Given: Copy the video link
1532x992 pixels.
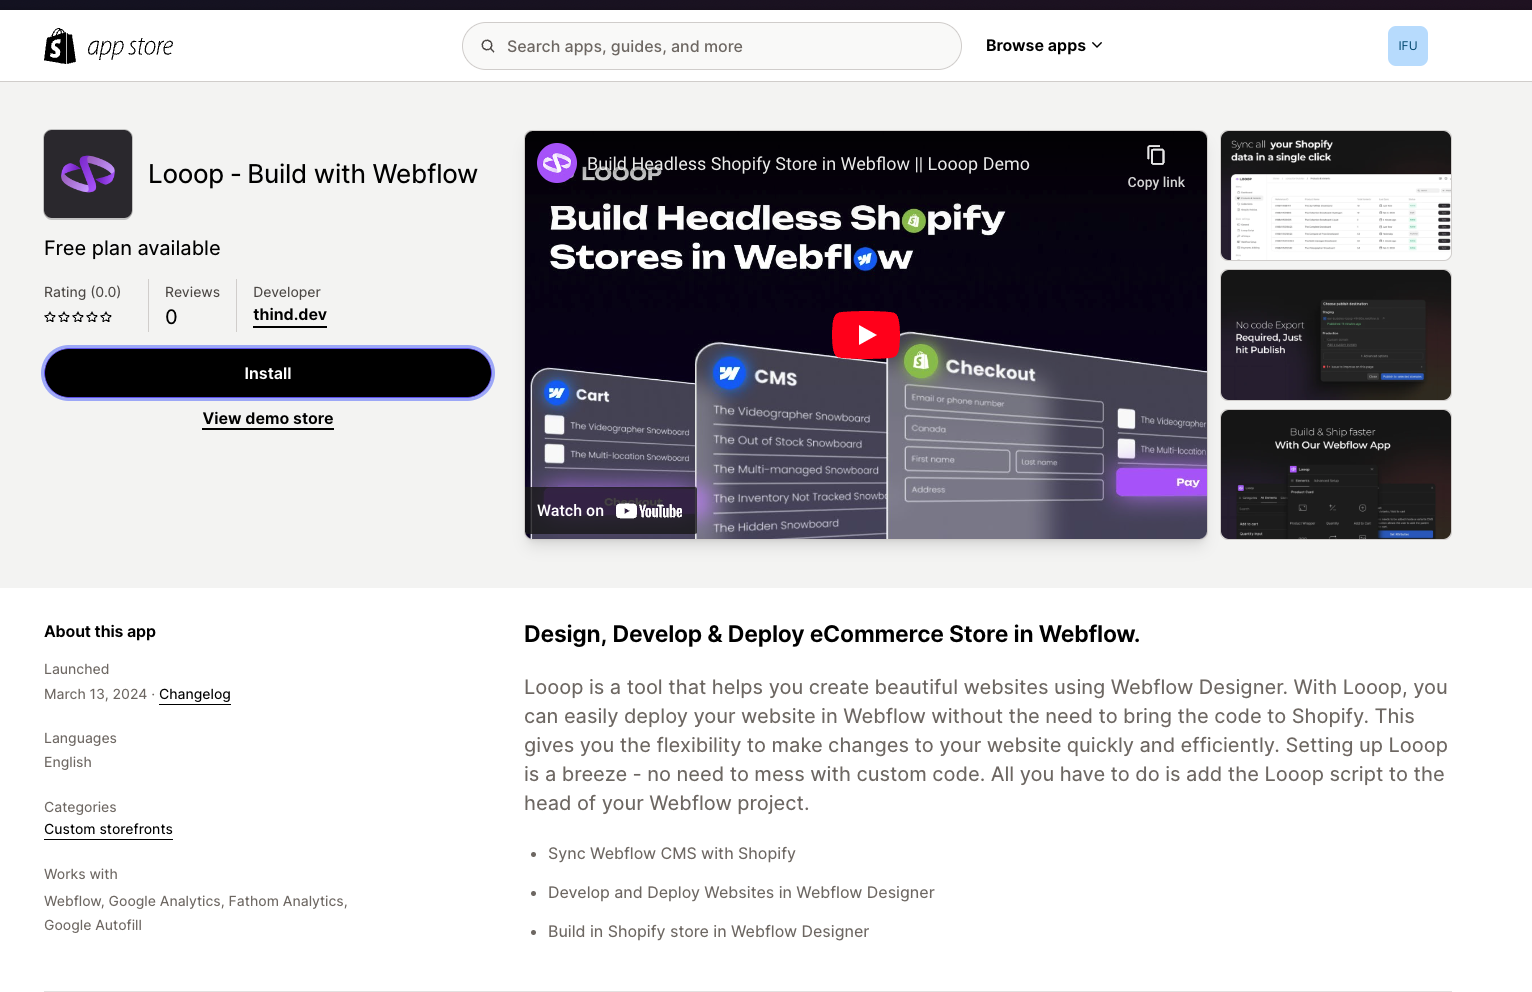Looking at the screenshot, I should point(1156,166).
